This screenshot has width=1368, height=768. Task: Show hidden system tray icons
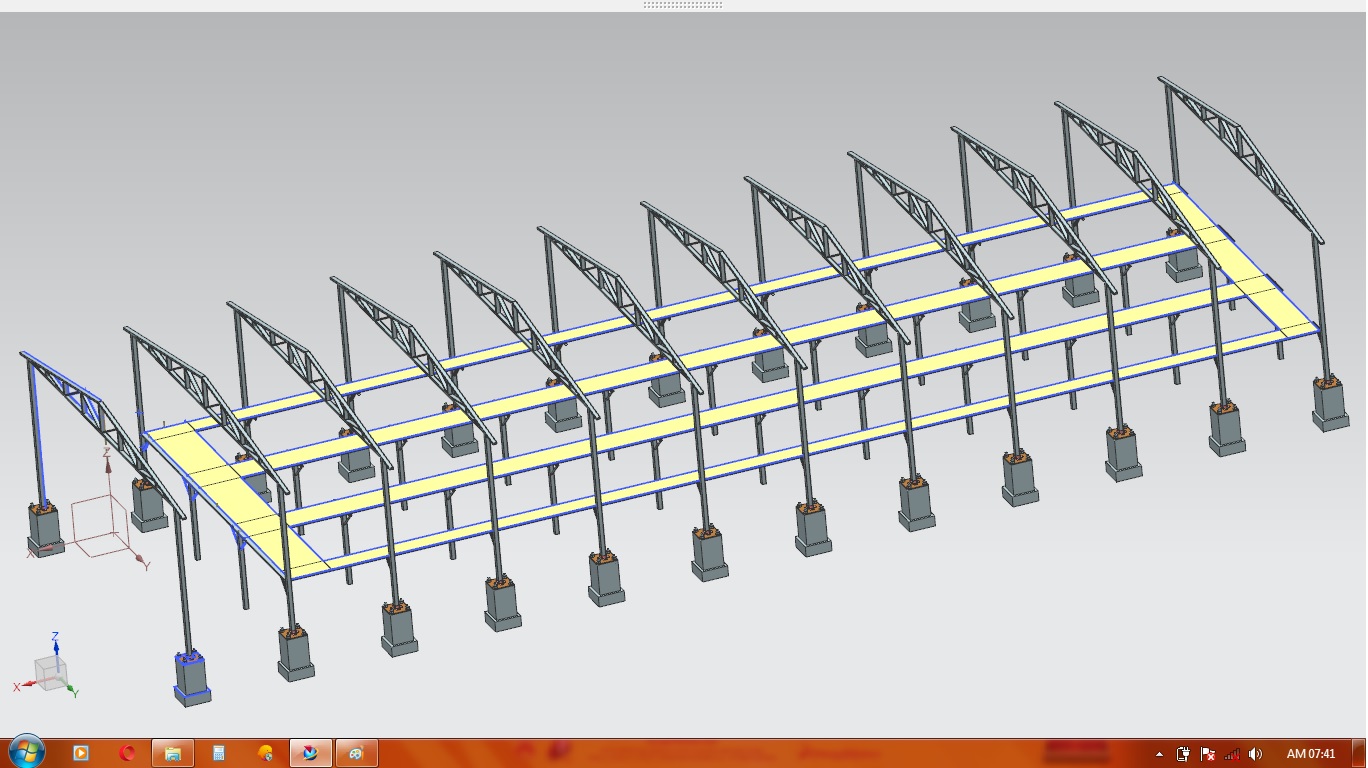1159,754
